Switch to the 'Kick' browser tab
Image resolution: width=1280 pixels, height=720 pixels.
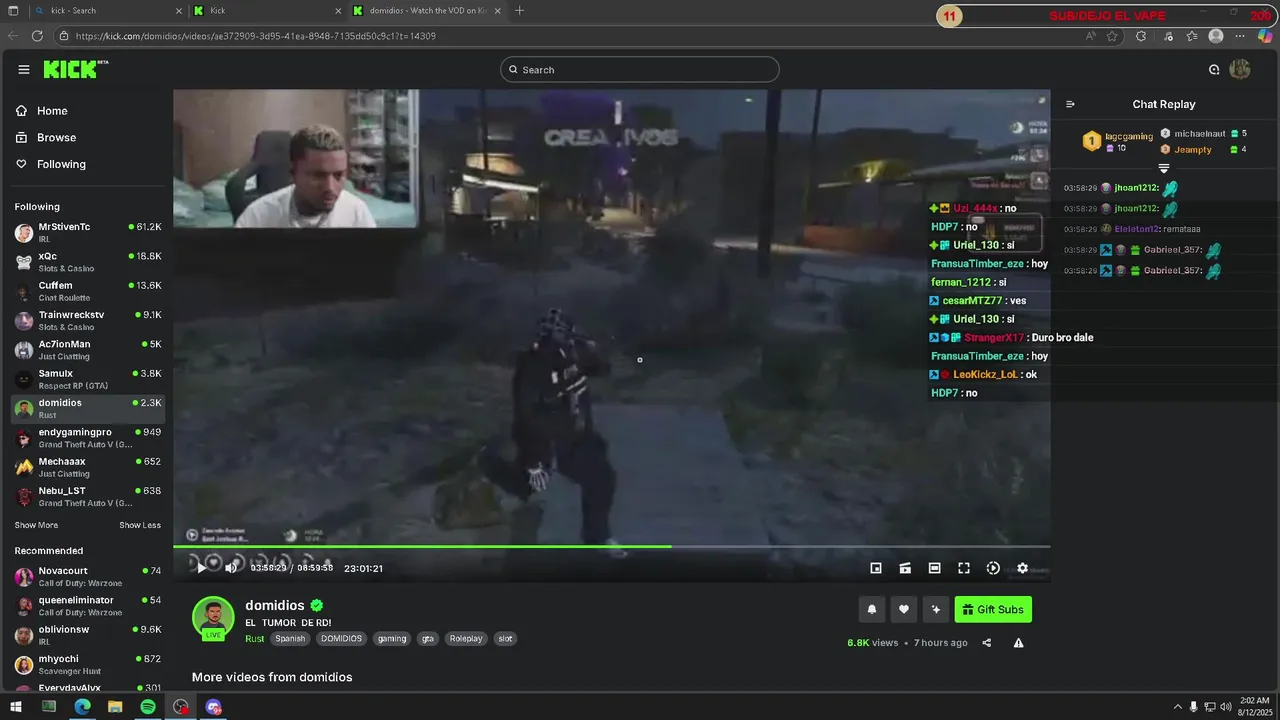point(266,11)
